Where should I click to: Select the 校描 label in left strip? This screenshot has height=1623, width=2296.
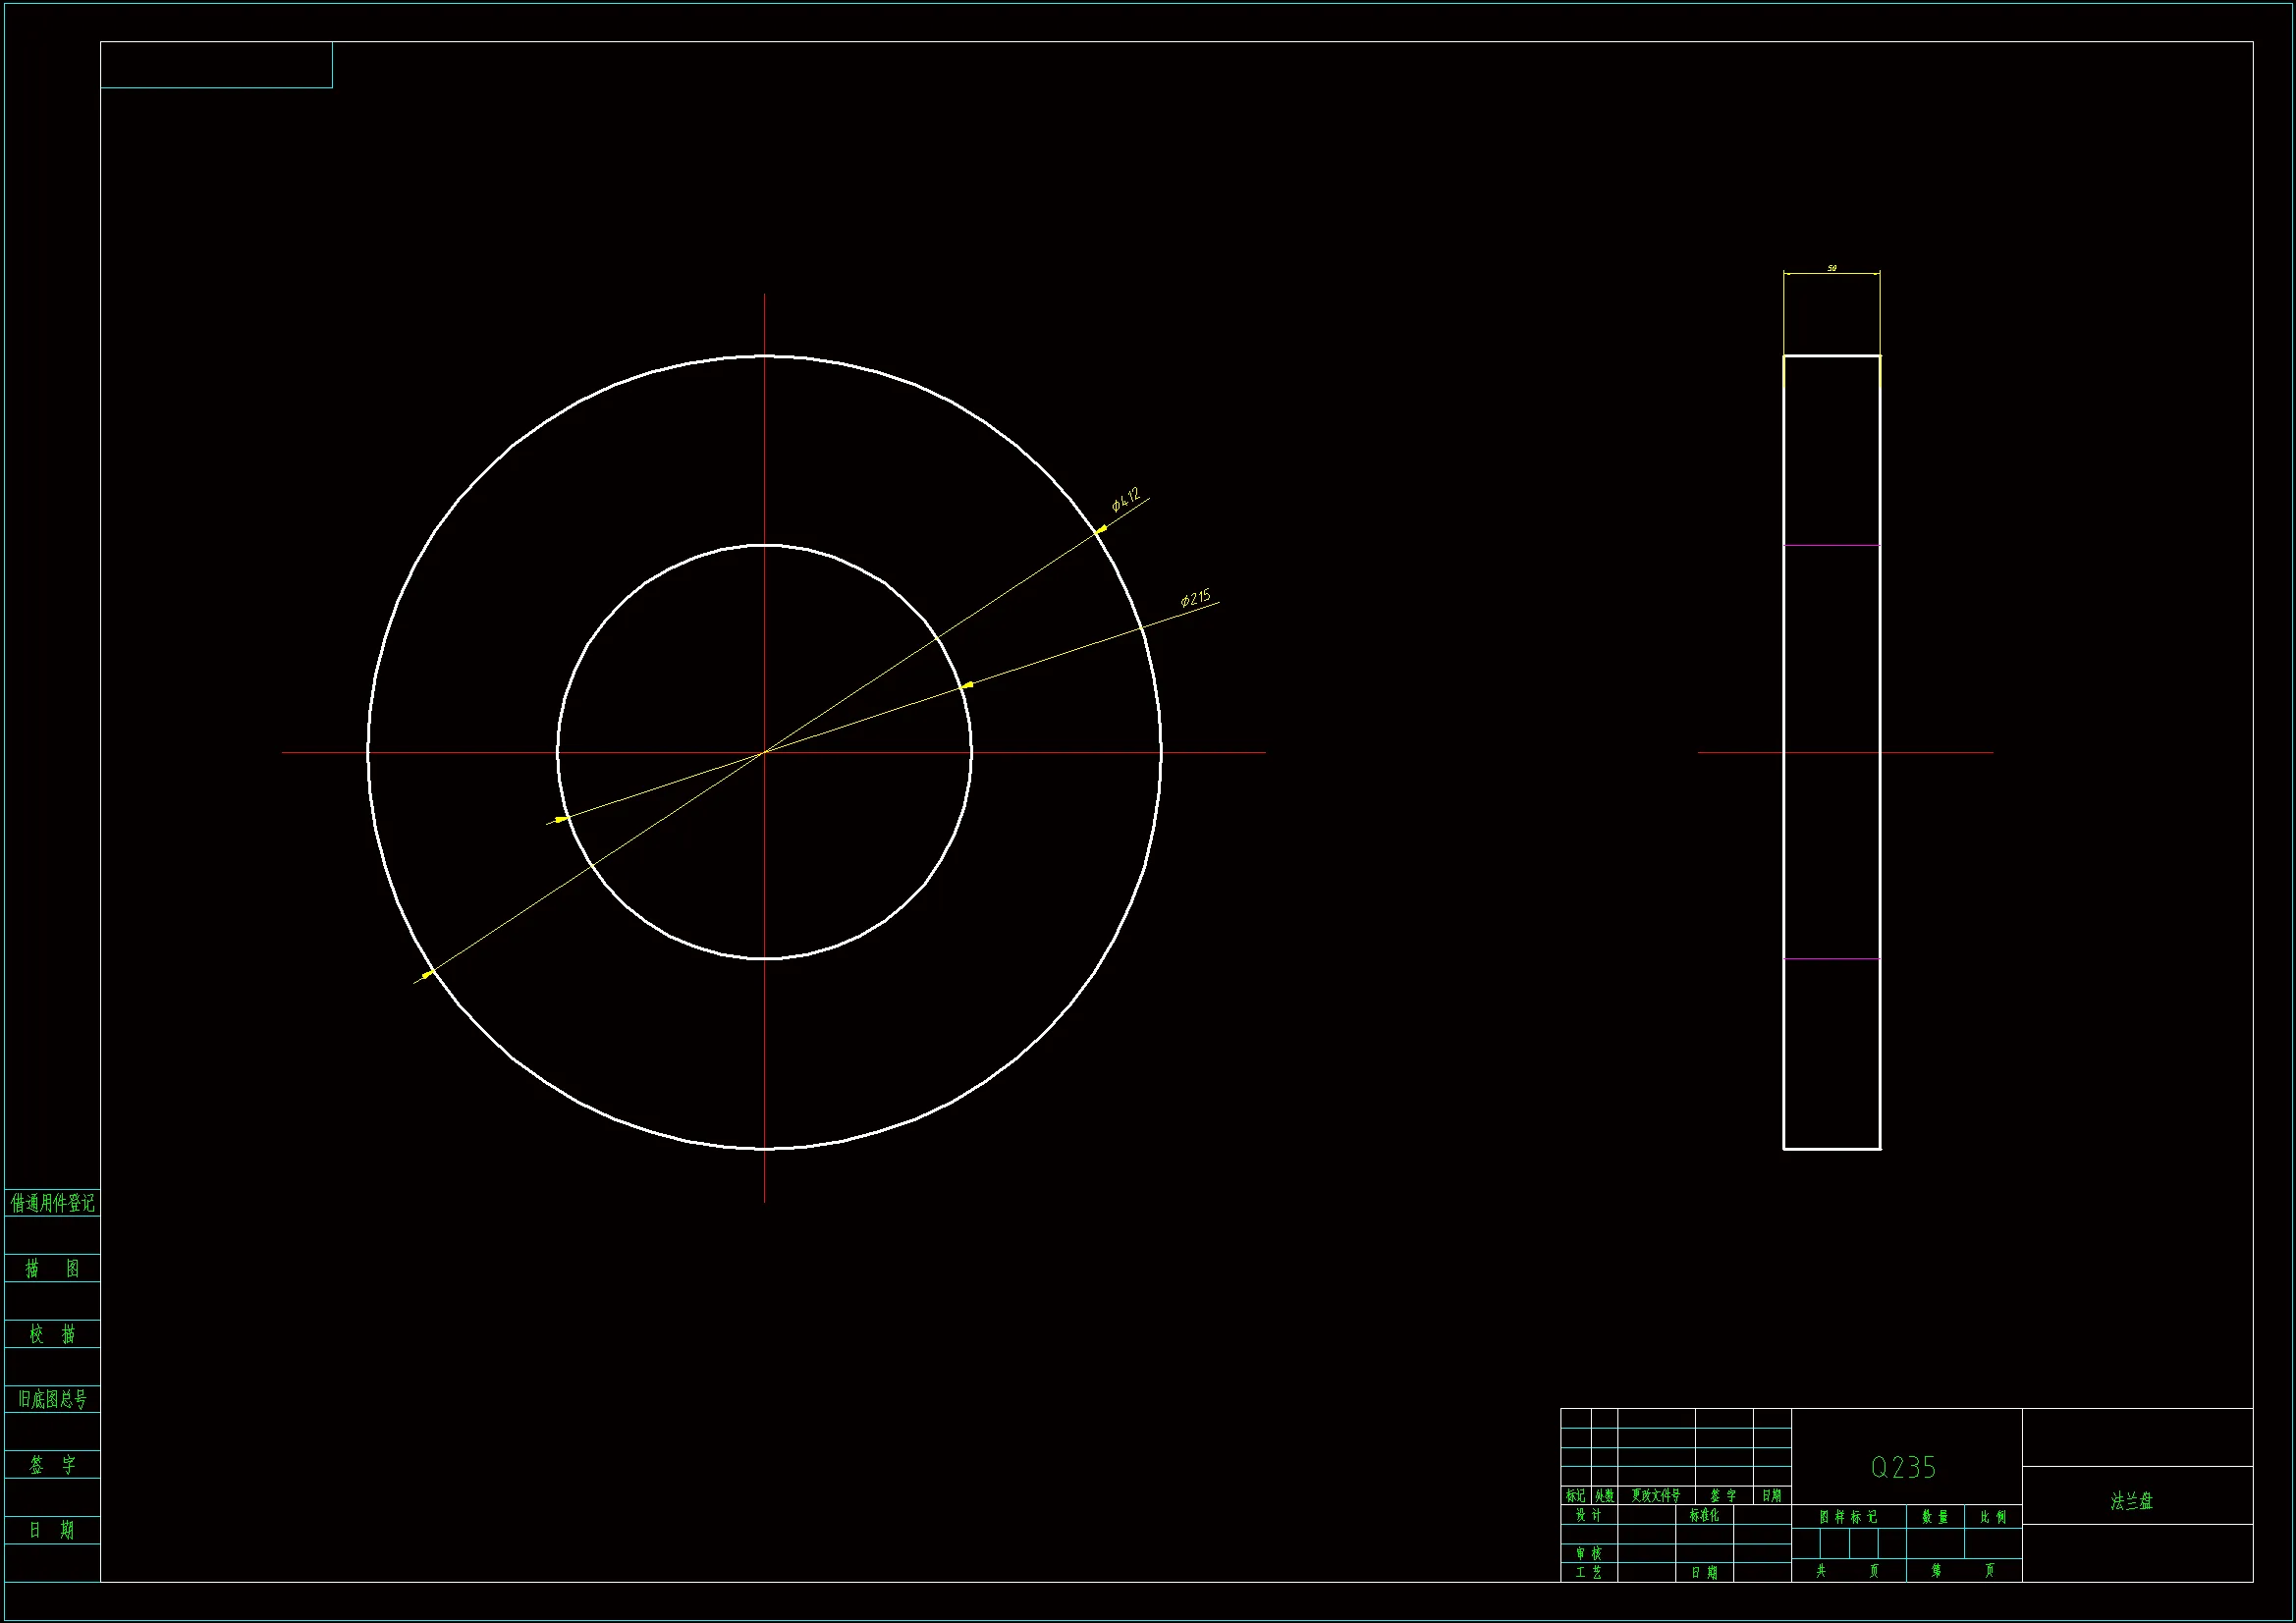[52, 1334]
